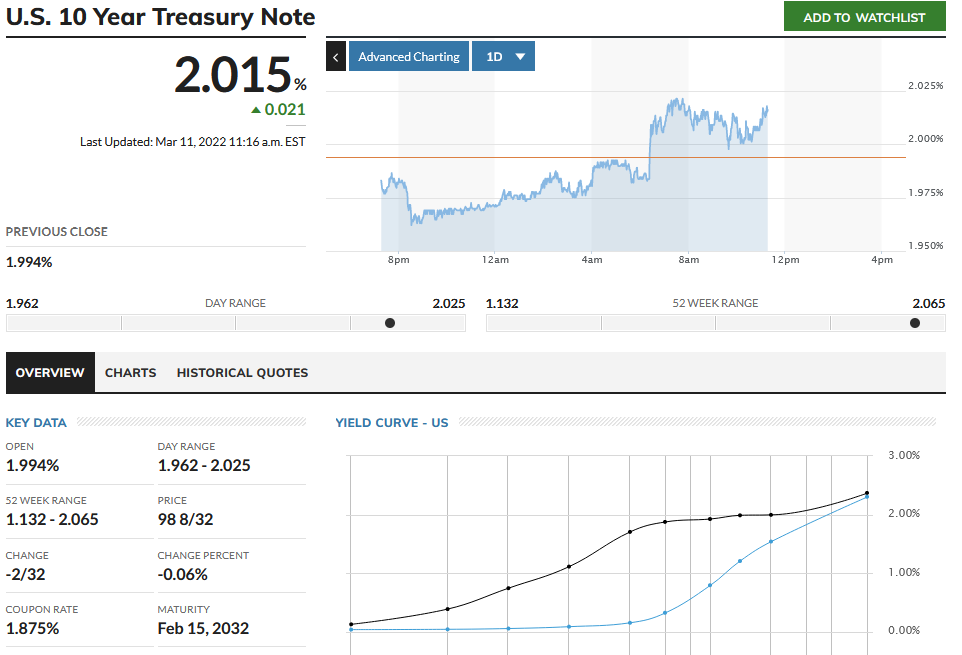Image resolution: width=962 pixels, height=655 pixels.
Task: Click the Open value 1.994%
Action: pos(33,465)
